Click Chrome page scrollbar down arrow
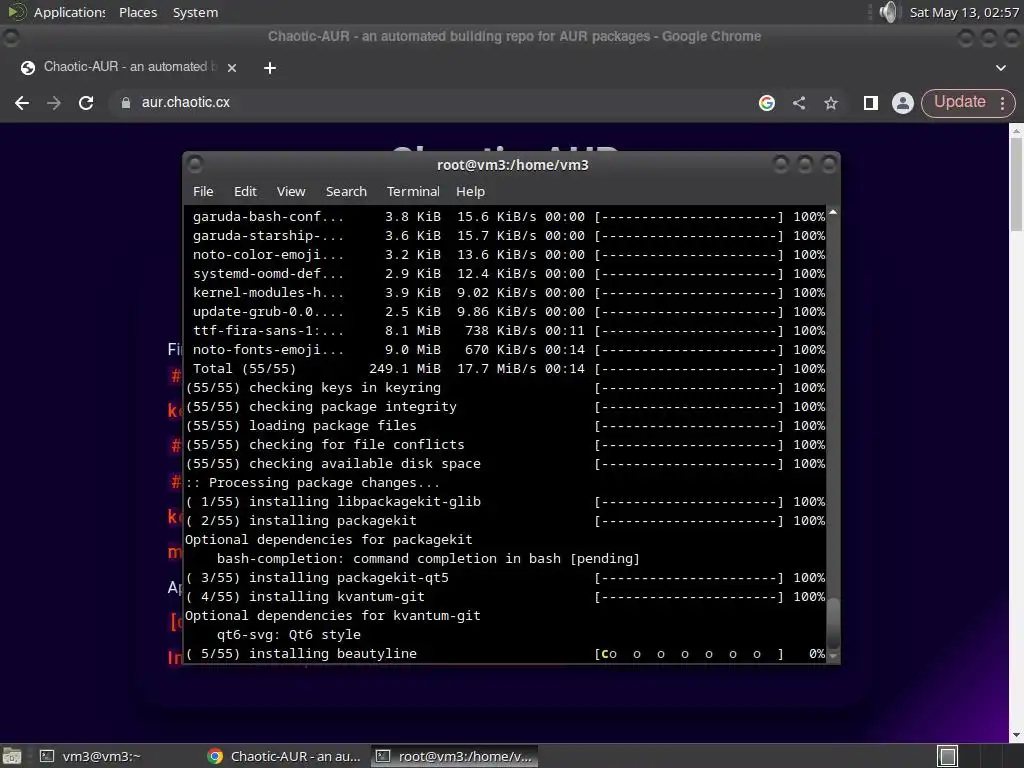 (1016, 735)
